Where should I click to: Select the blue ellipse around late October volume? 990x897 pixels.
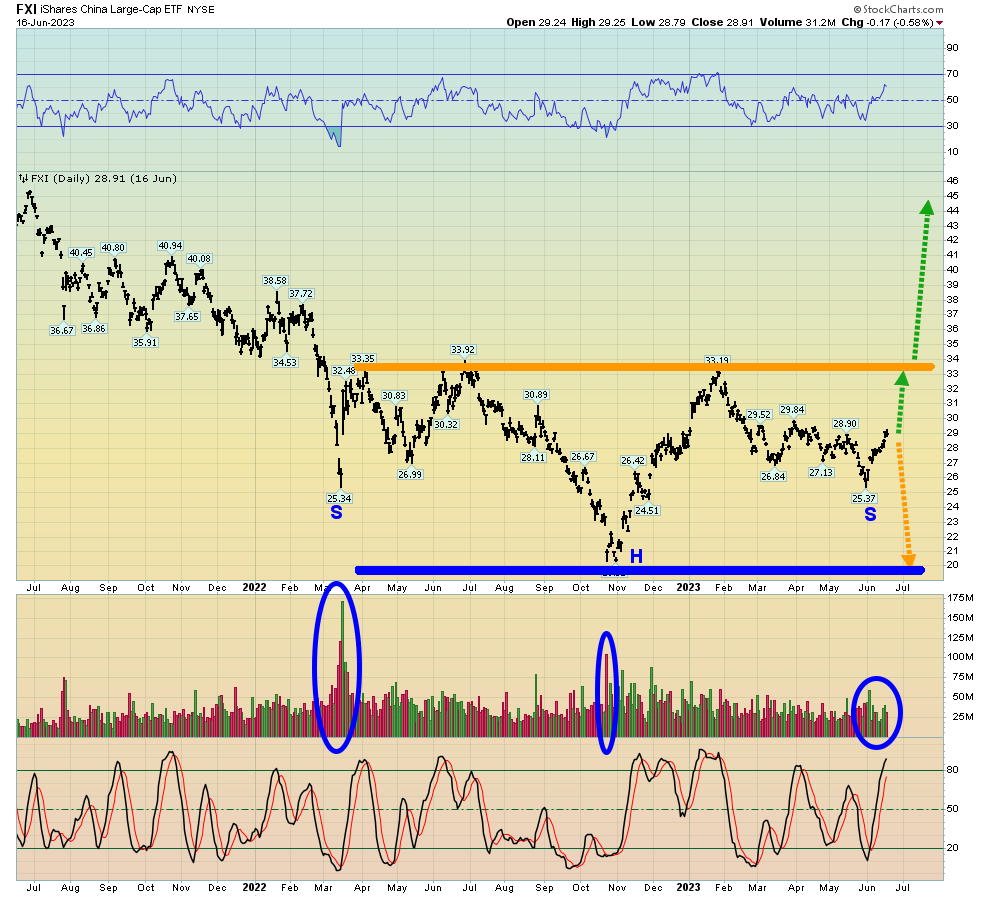click(606, 692)
